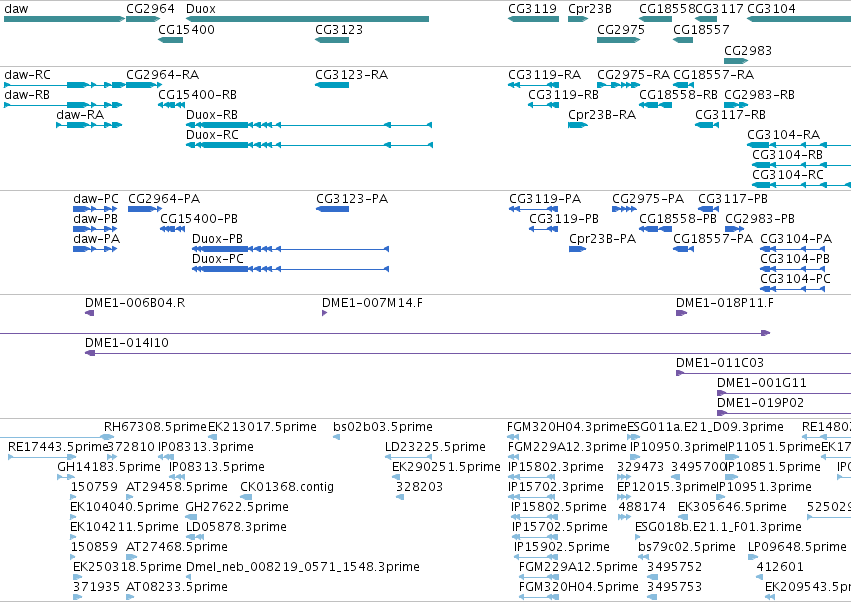
Task: Select the CG3104-PB protein label
Action: point(795,259)
